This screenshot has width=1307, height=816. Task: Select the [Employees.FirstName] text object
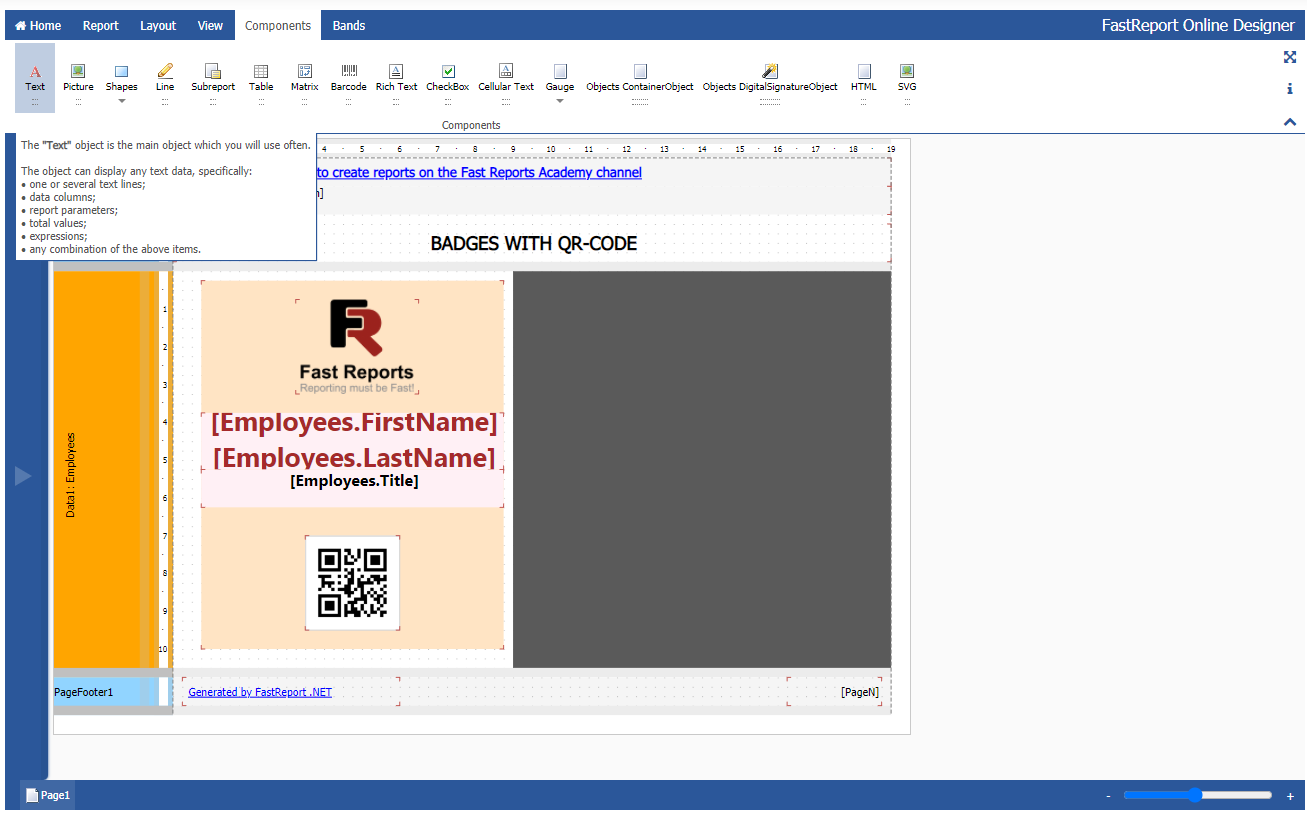point(354,423)
